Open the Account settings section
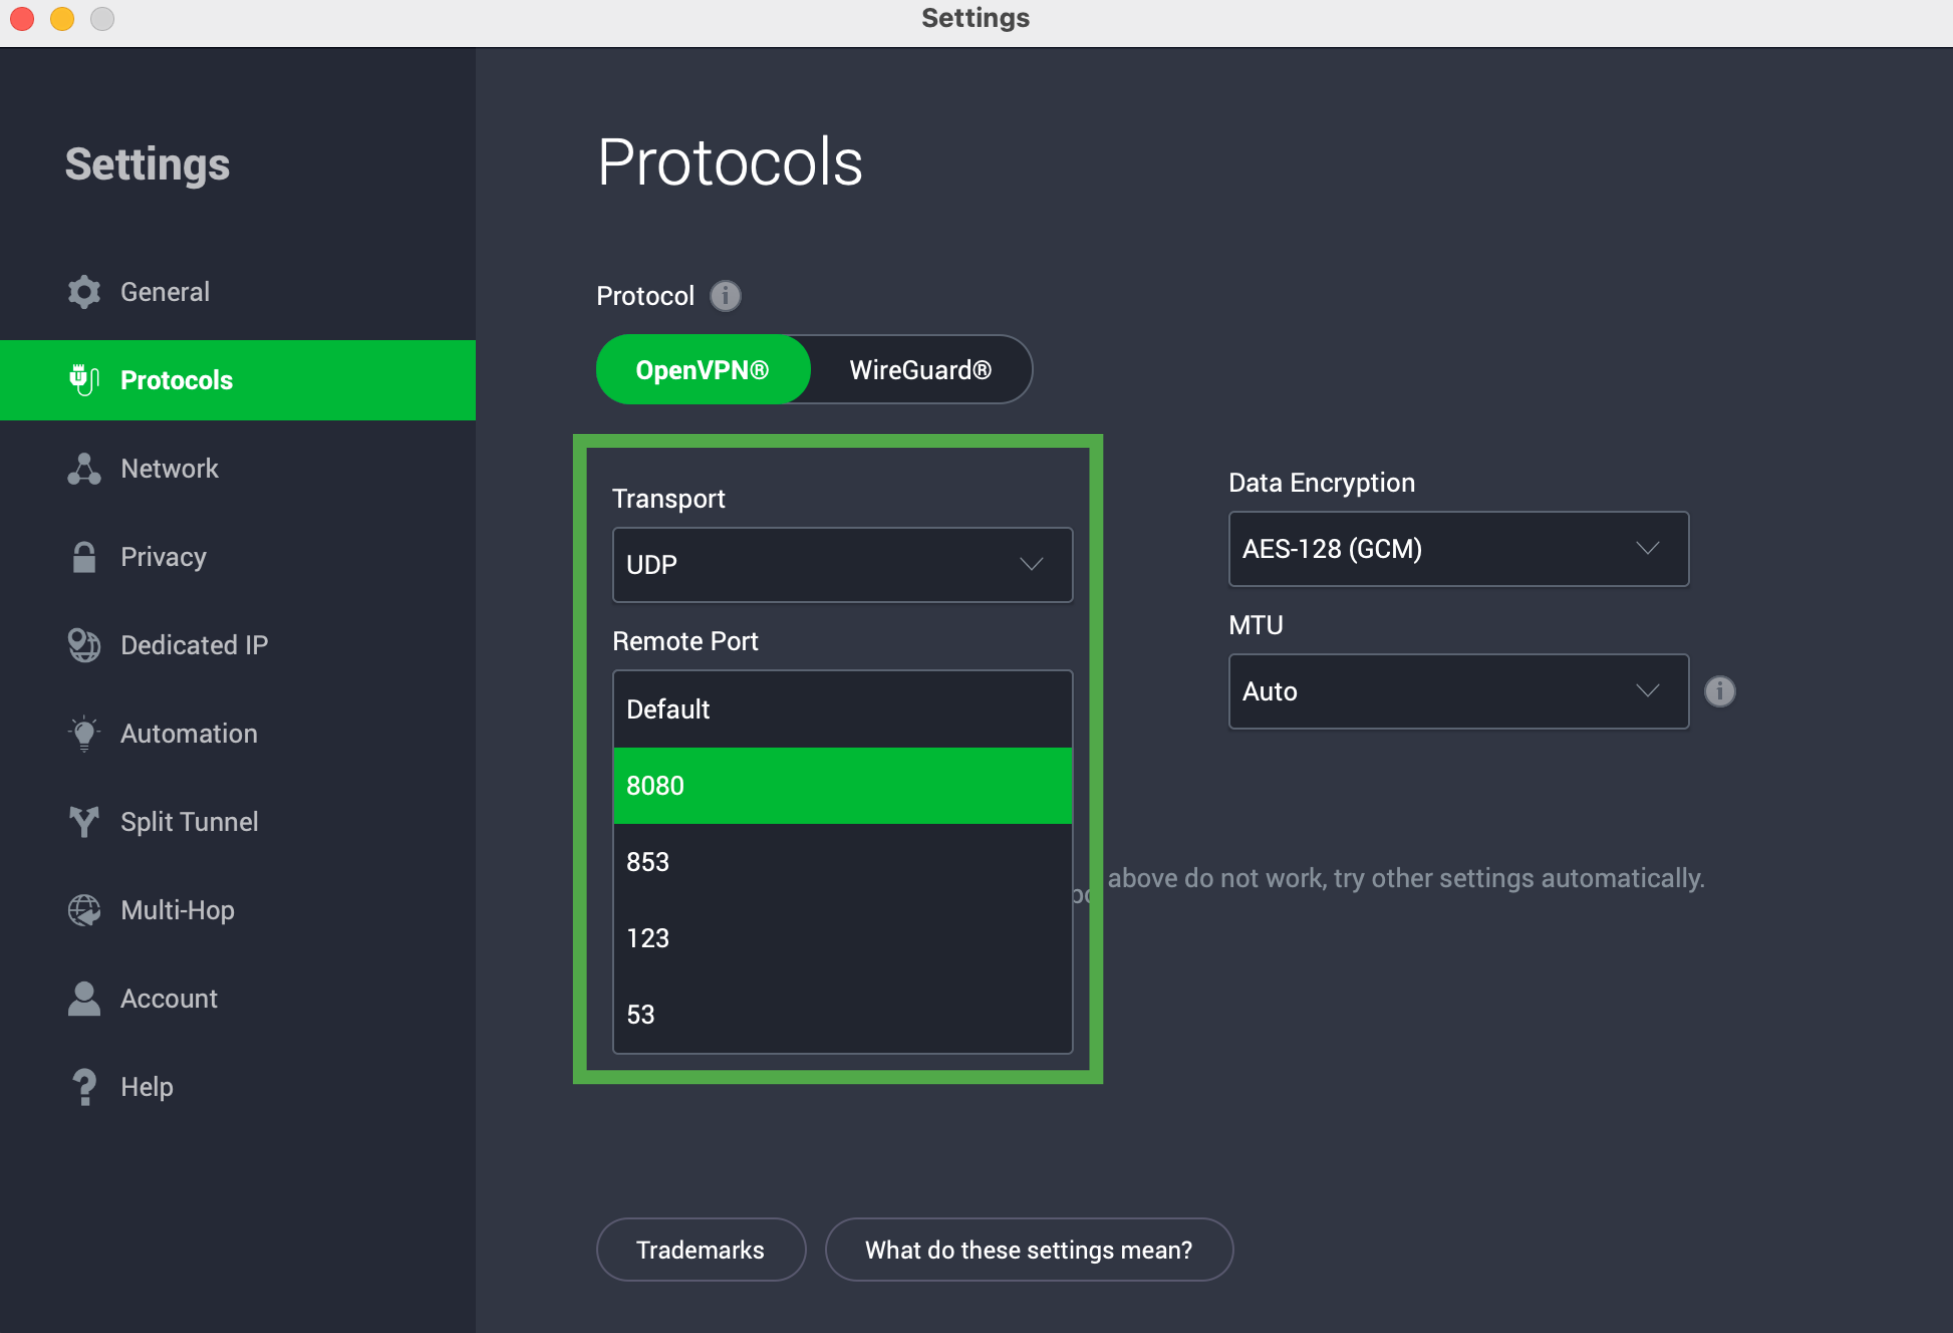 point(168,999)
